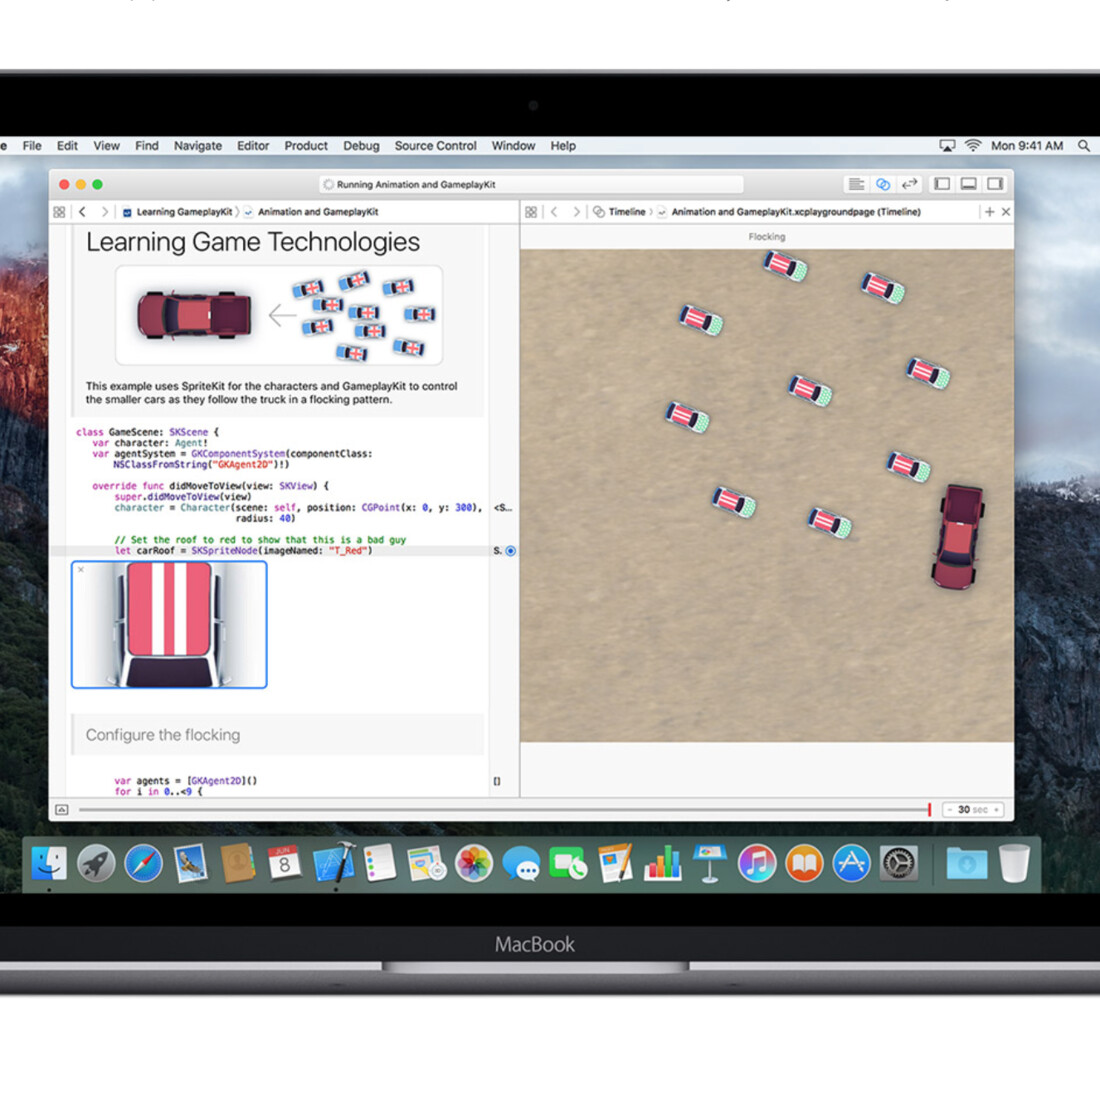Open the 30 sec duration stepper menu

tap(972, 810)
